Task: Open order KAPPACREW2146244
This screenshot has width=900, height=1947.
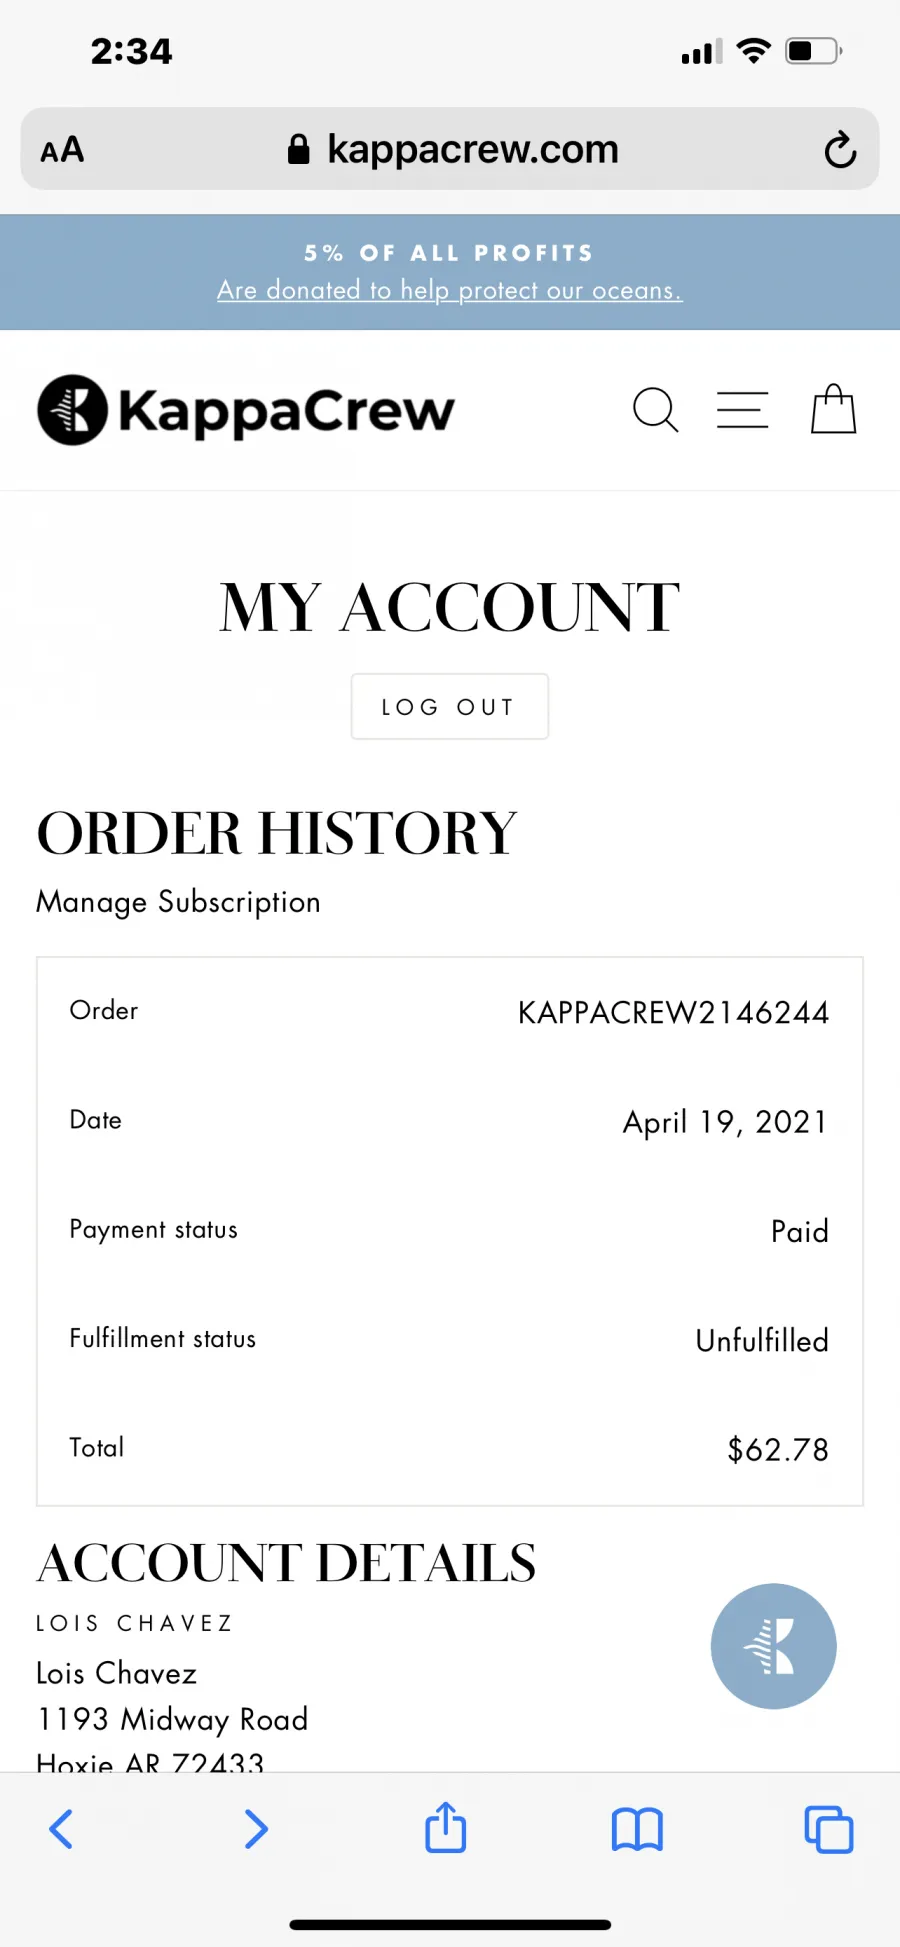Action: coord(673,1012)
